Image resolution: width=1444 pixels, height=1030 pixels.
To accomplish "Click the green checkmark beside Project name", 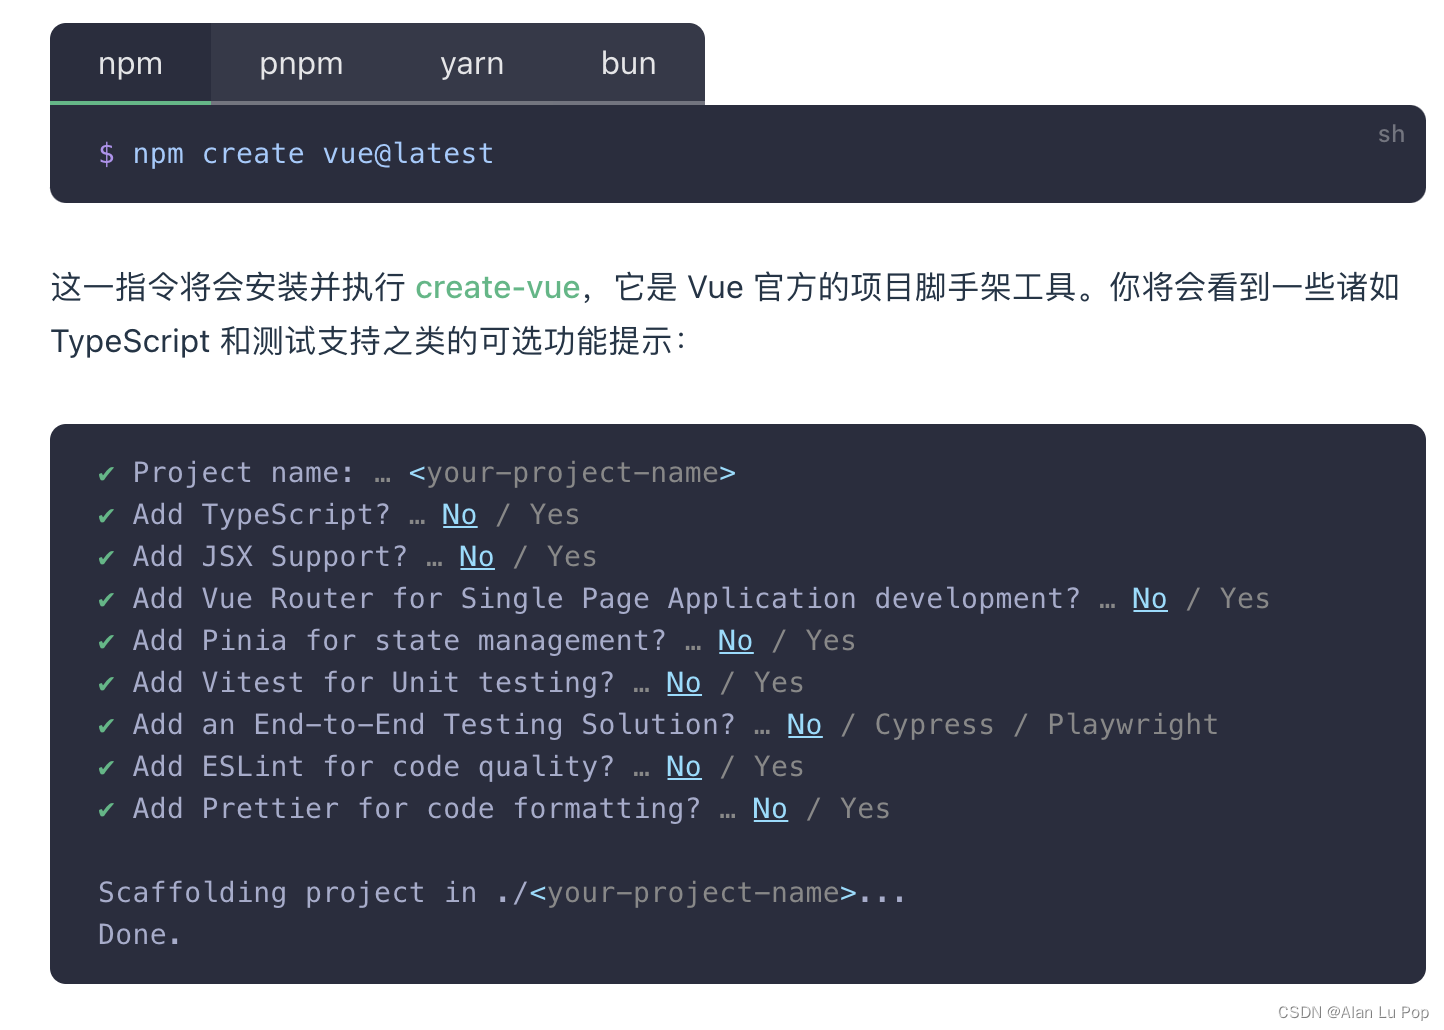I will pyautogui.click(x=106, y=472).
